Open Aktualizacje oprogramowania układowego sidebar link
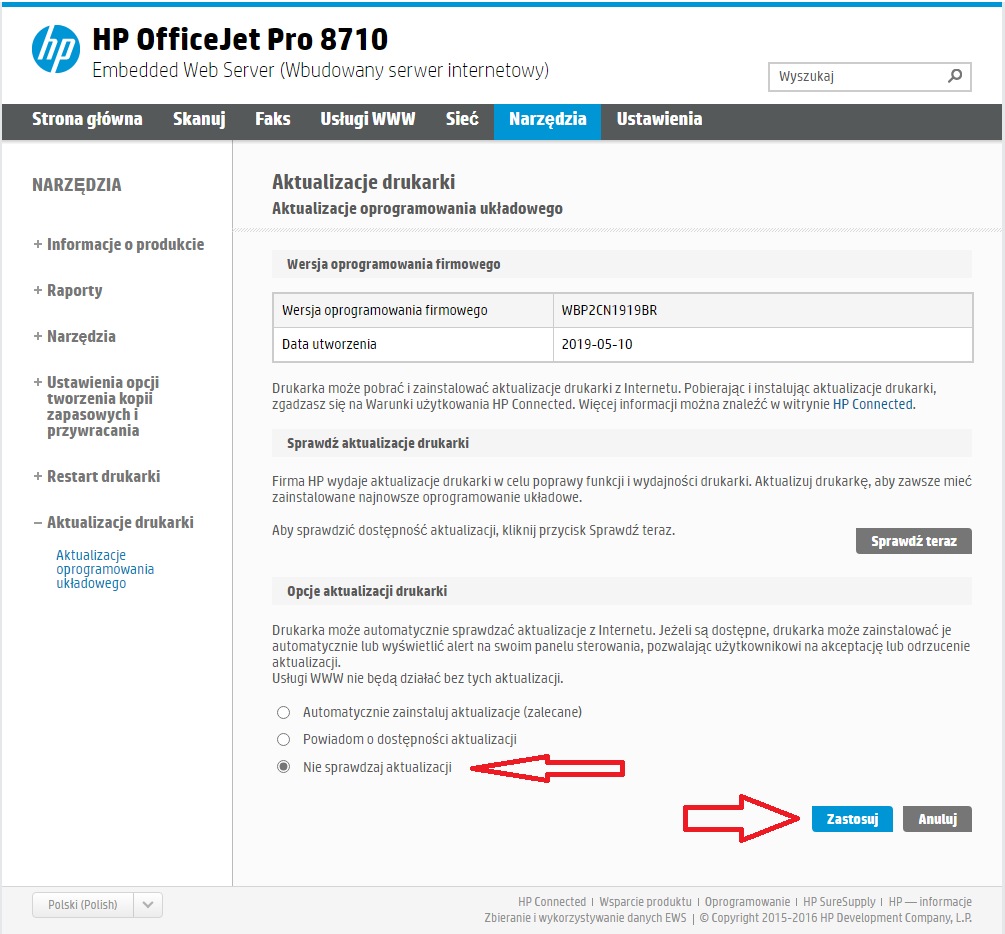Image resolution: width=1005 pixels, height=934 pixels. coord(105,569)
